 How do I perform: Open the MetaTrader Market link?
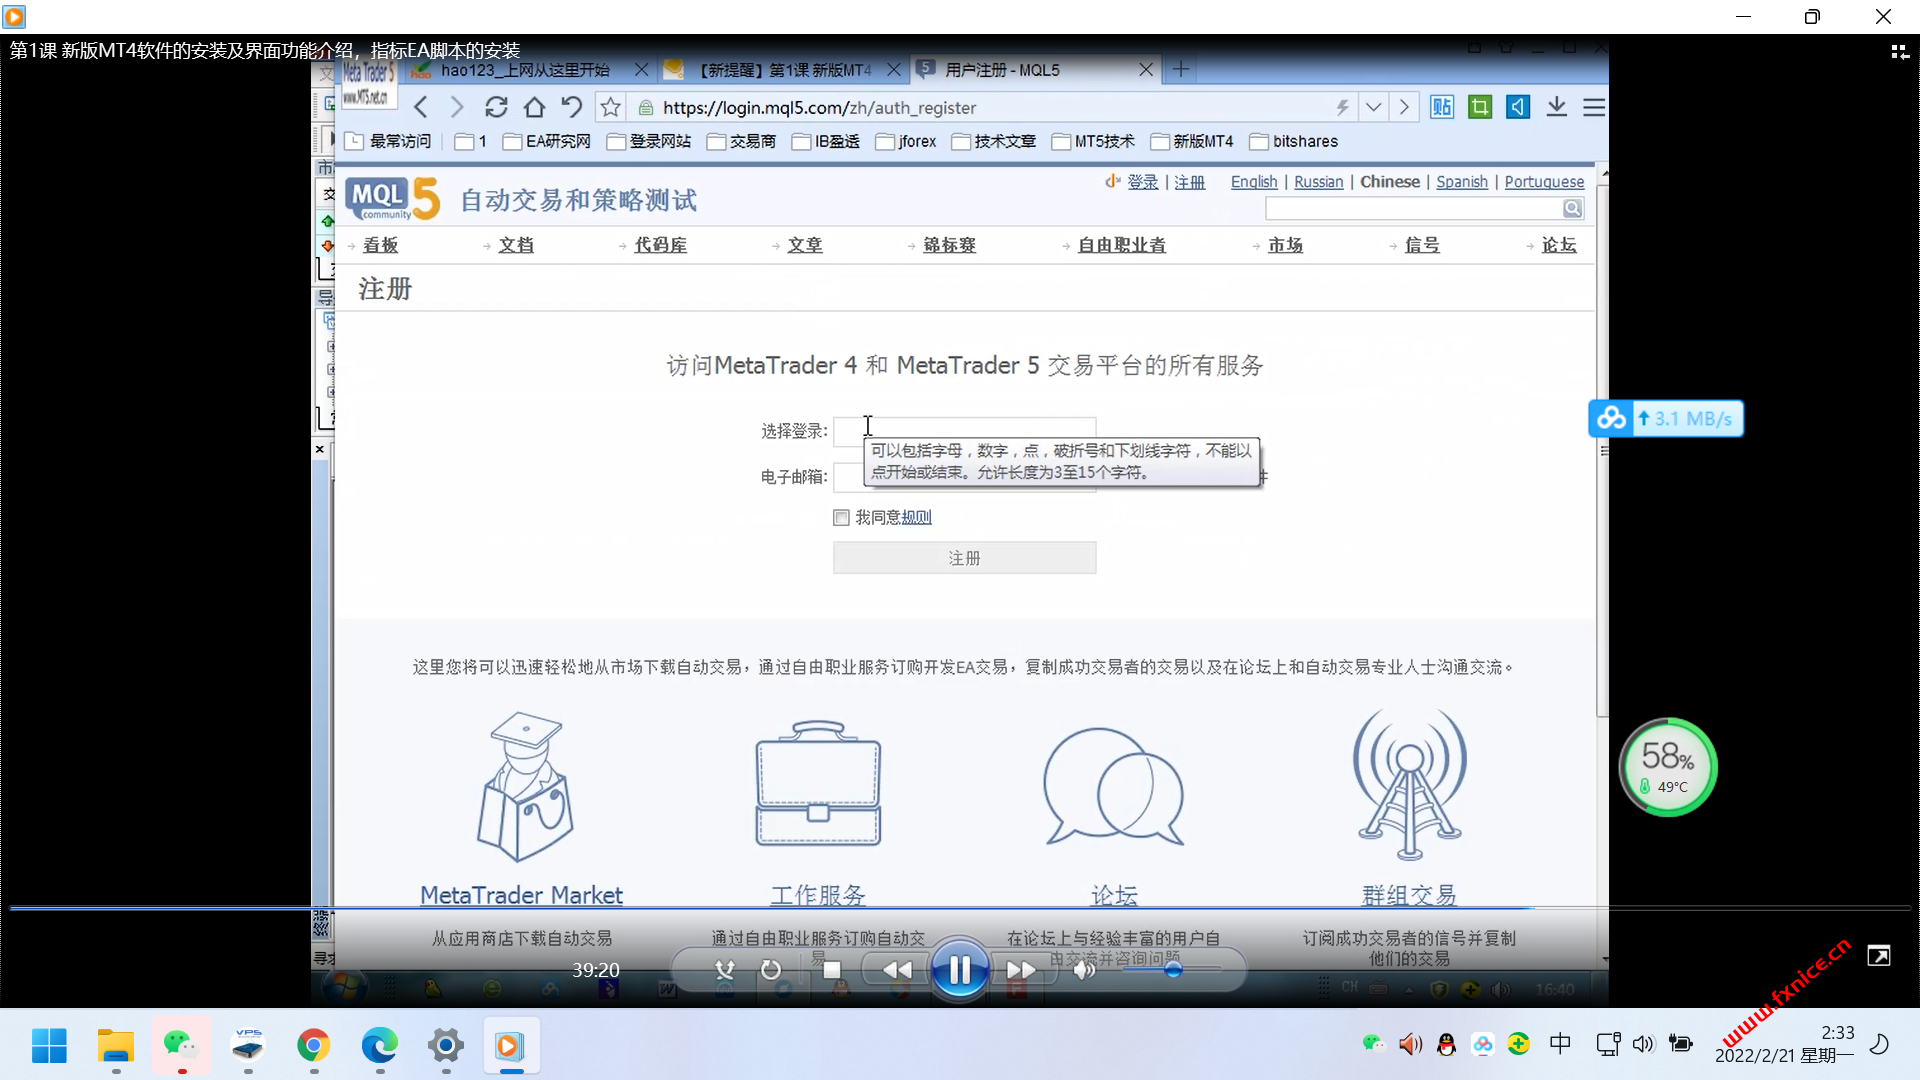click(521, 895)
